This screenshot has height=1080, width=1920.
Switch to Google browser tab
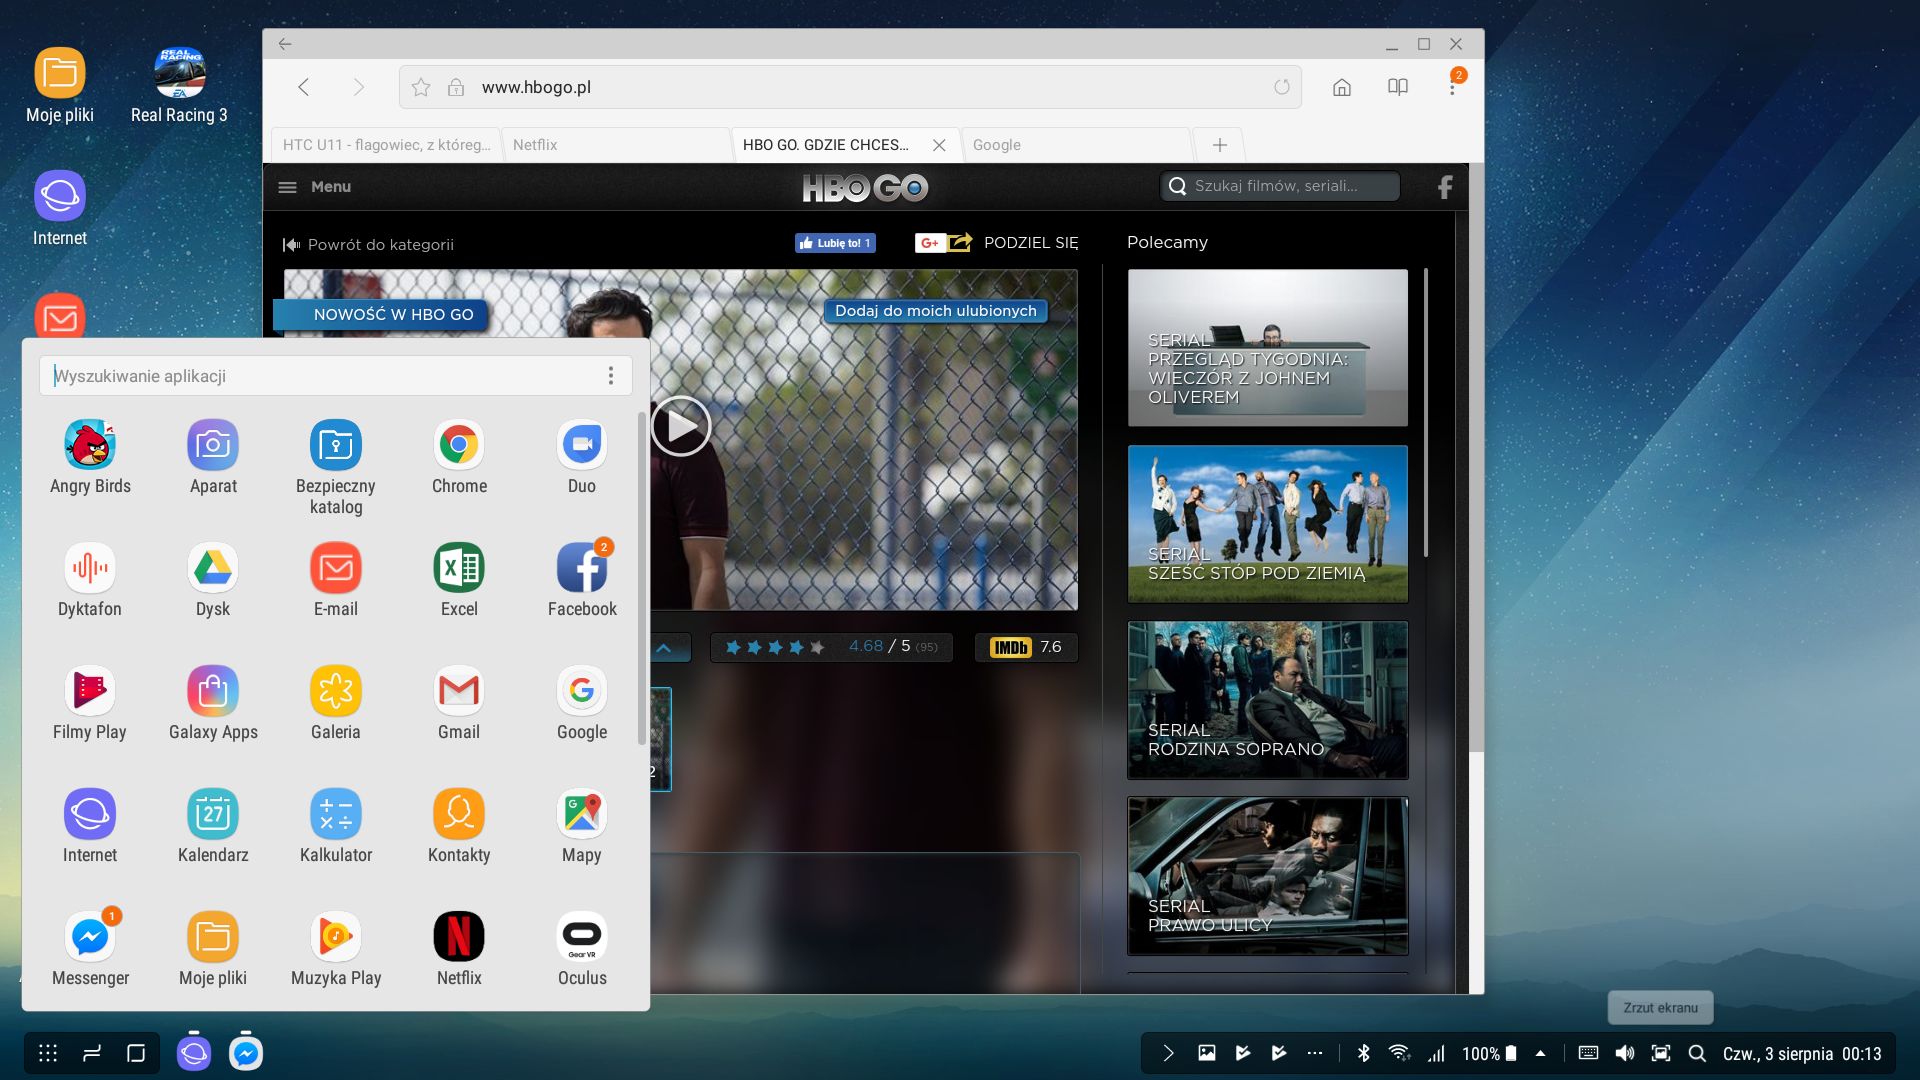click(x=1076, y=144)
